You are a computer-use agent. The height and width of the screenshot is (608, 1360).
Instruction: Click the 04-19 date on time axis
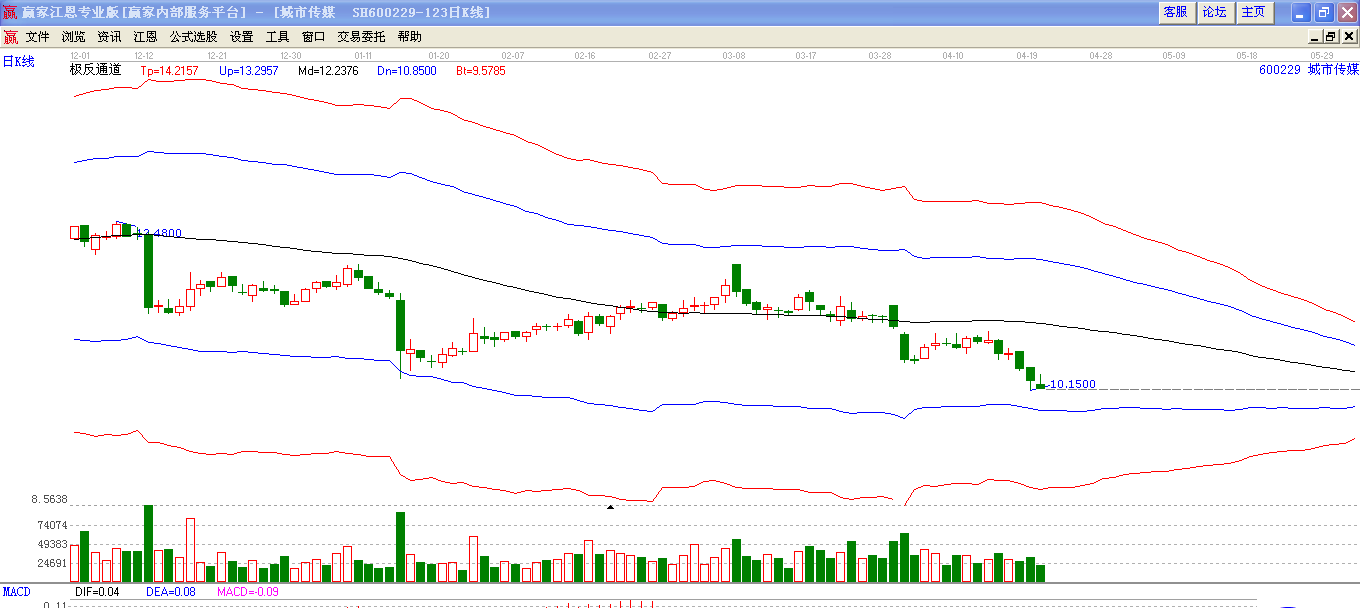[1027, 56]
